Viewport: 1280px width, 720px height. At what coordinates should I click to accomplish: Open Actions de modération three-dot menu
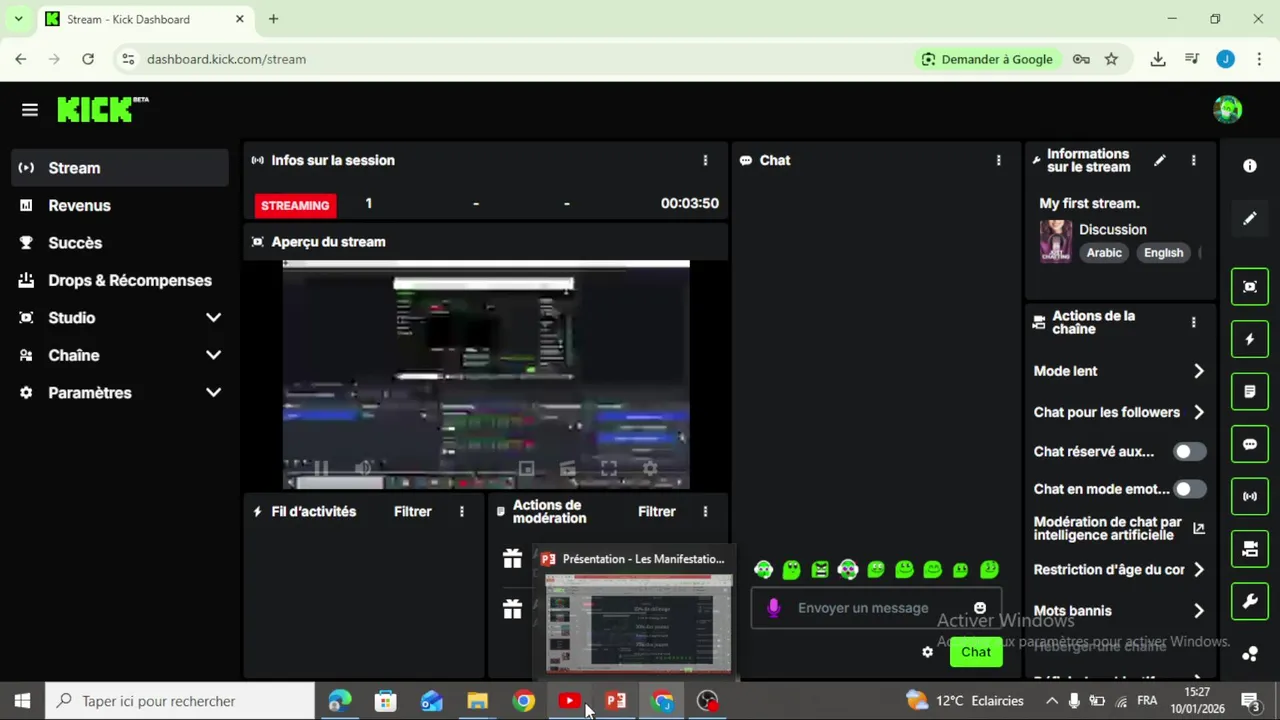(x=705, y=511)
